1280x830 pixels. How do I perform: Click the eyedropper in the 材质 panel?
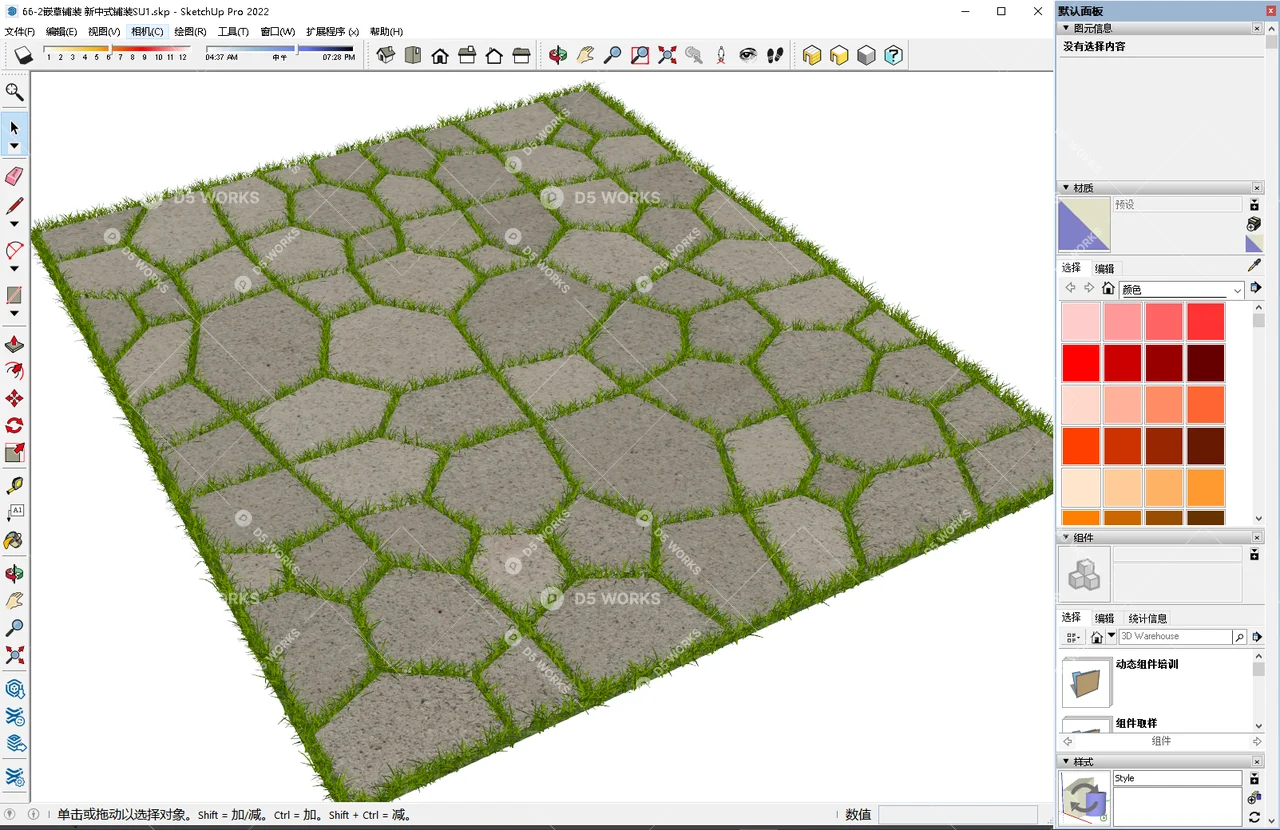pyautogui.click(x=1253, y=266)
